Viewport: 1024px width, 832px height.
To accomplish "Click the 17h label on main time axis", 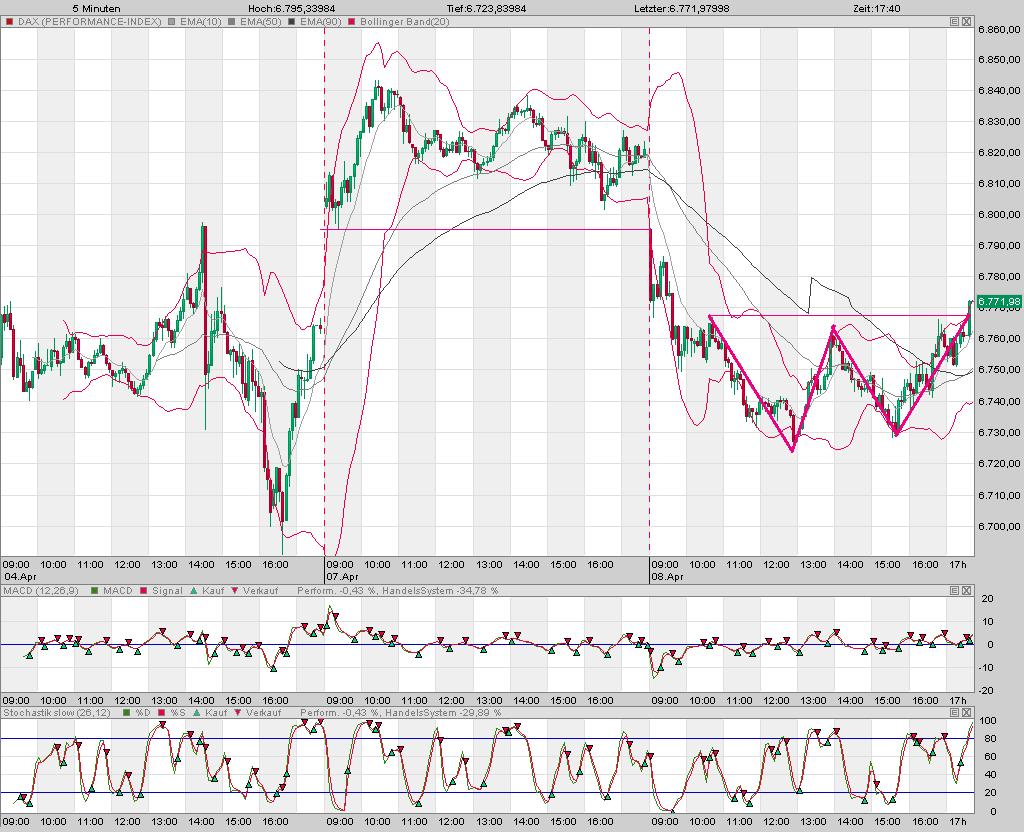I will (957, 564).
